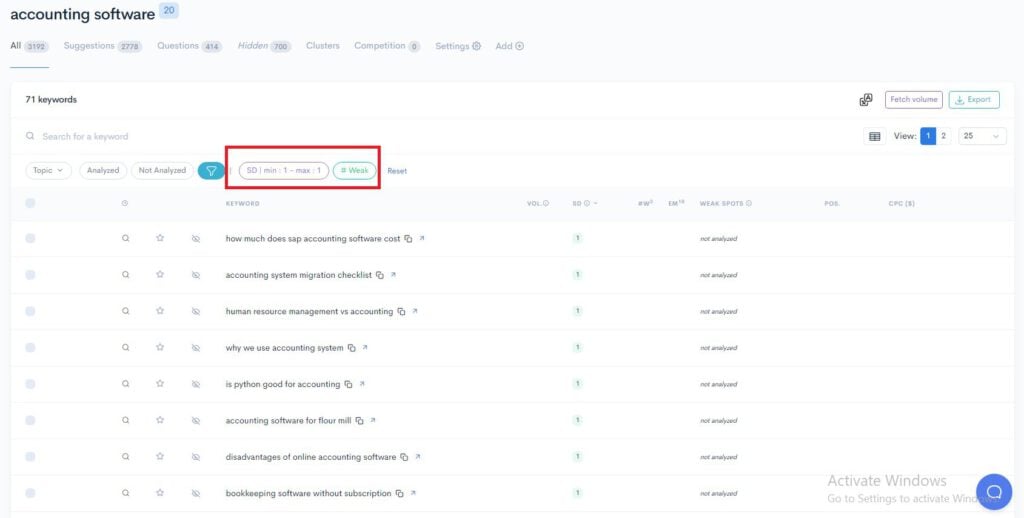Click the 71 keywords count text

51,100
